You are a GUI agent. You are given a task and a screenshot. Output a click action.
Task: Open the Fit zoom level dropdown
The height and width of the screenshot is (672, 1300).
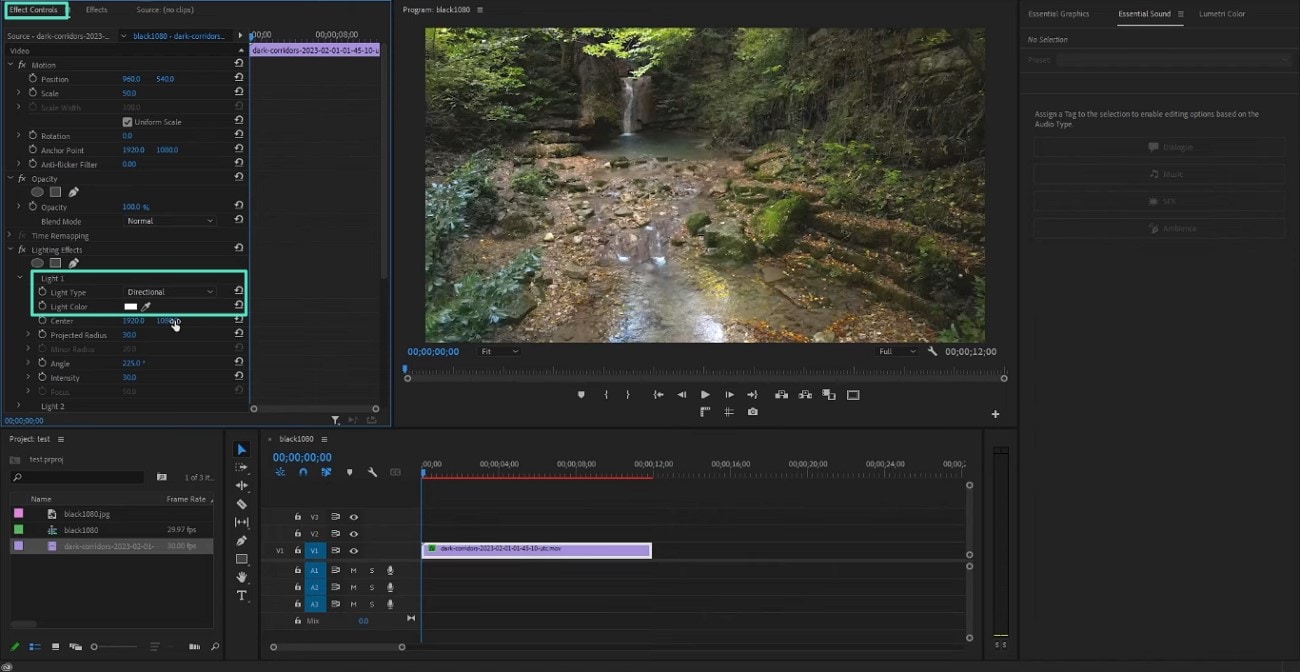pyautogui.click(x=499, y=351)
